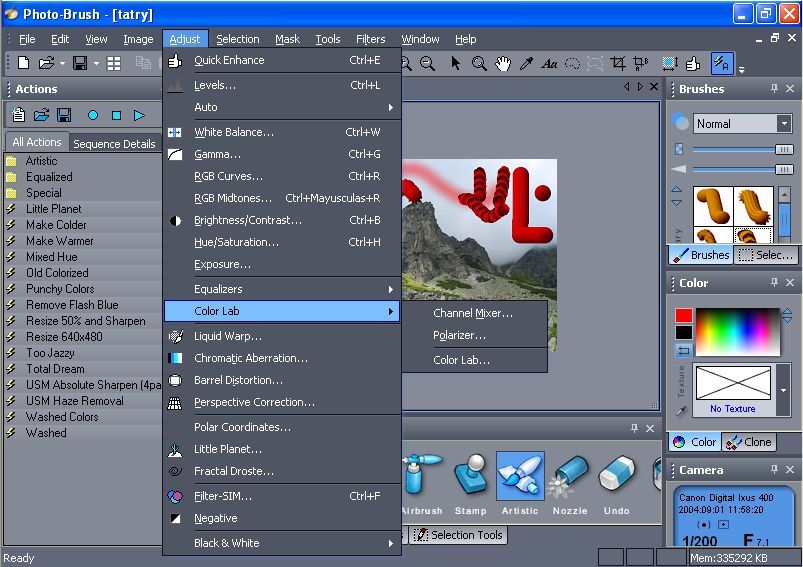
Task: Select the Text Aa tool
Action: pos(549,64)
